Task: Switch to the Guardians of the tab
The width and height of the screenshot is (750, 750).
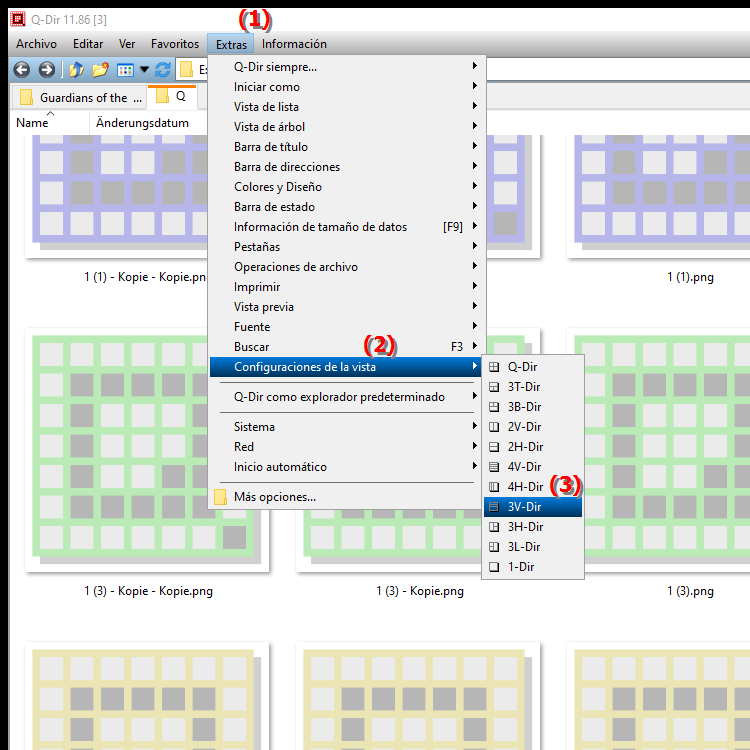Action: (82, 98)
